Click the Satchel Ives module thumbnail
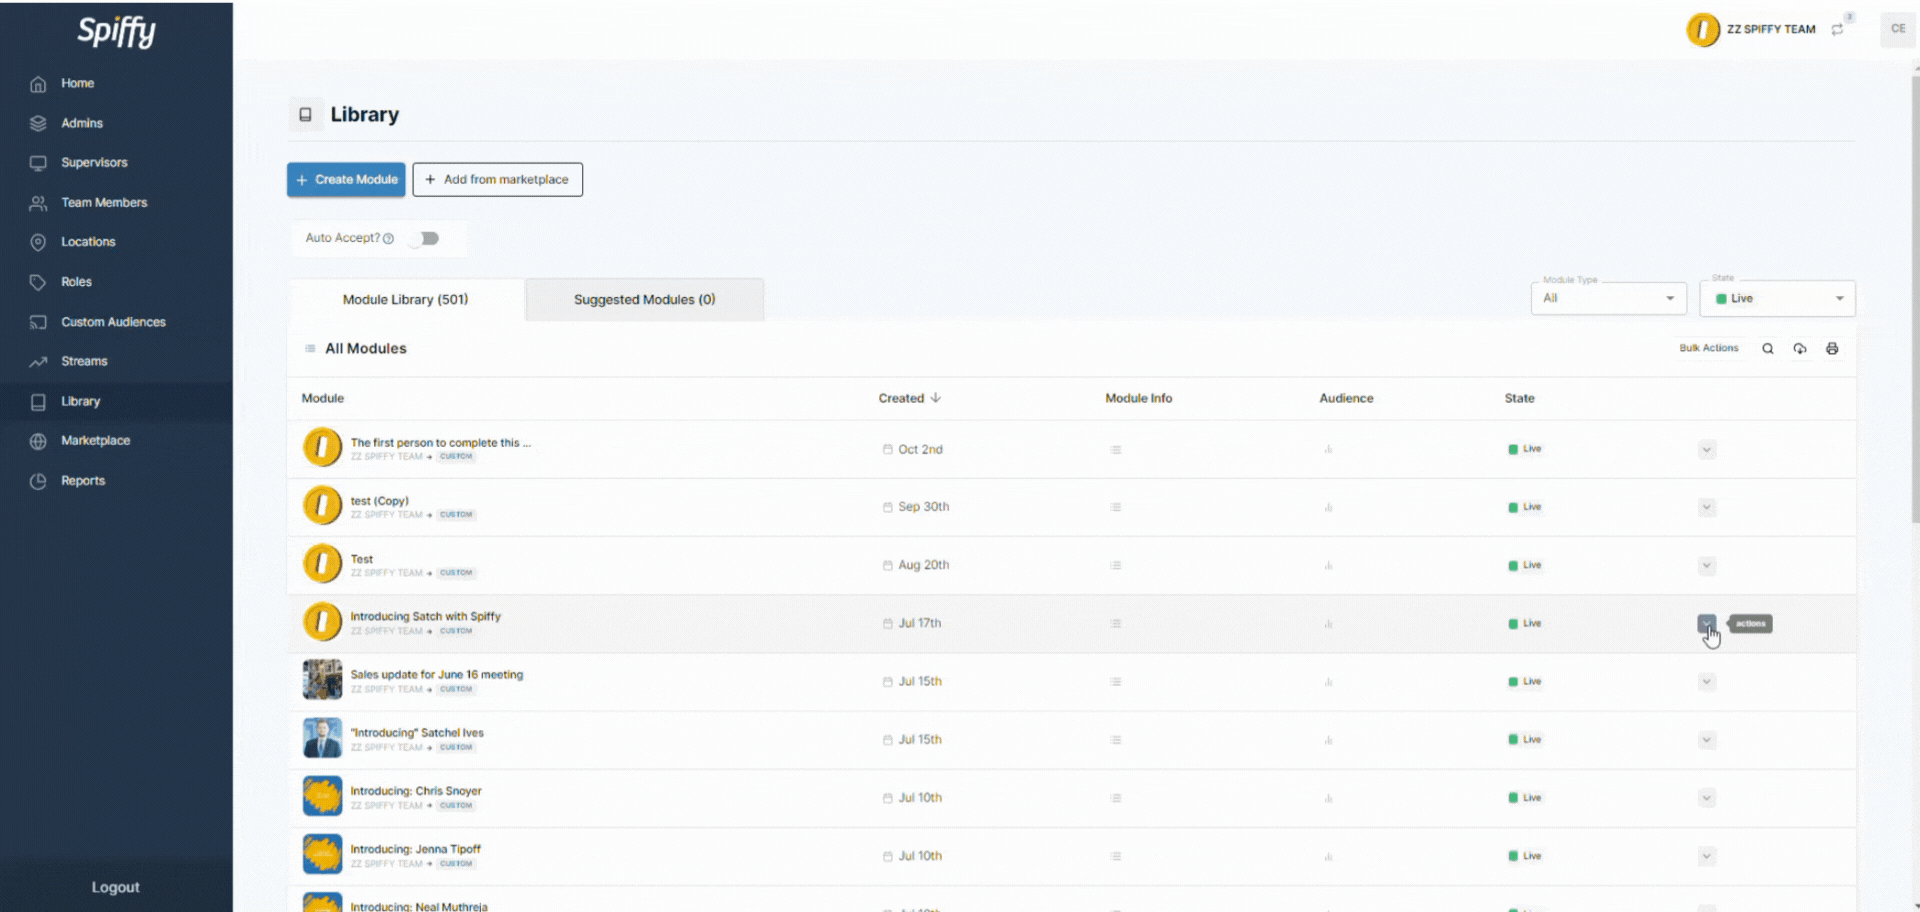1920x912 pixels. pyautogui.click(x=322, y=739)
